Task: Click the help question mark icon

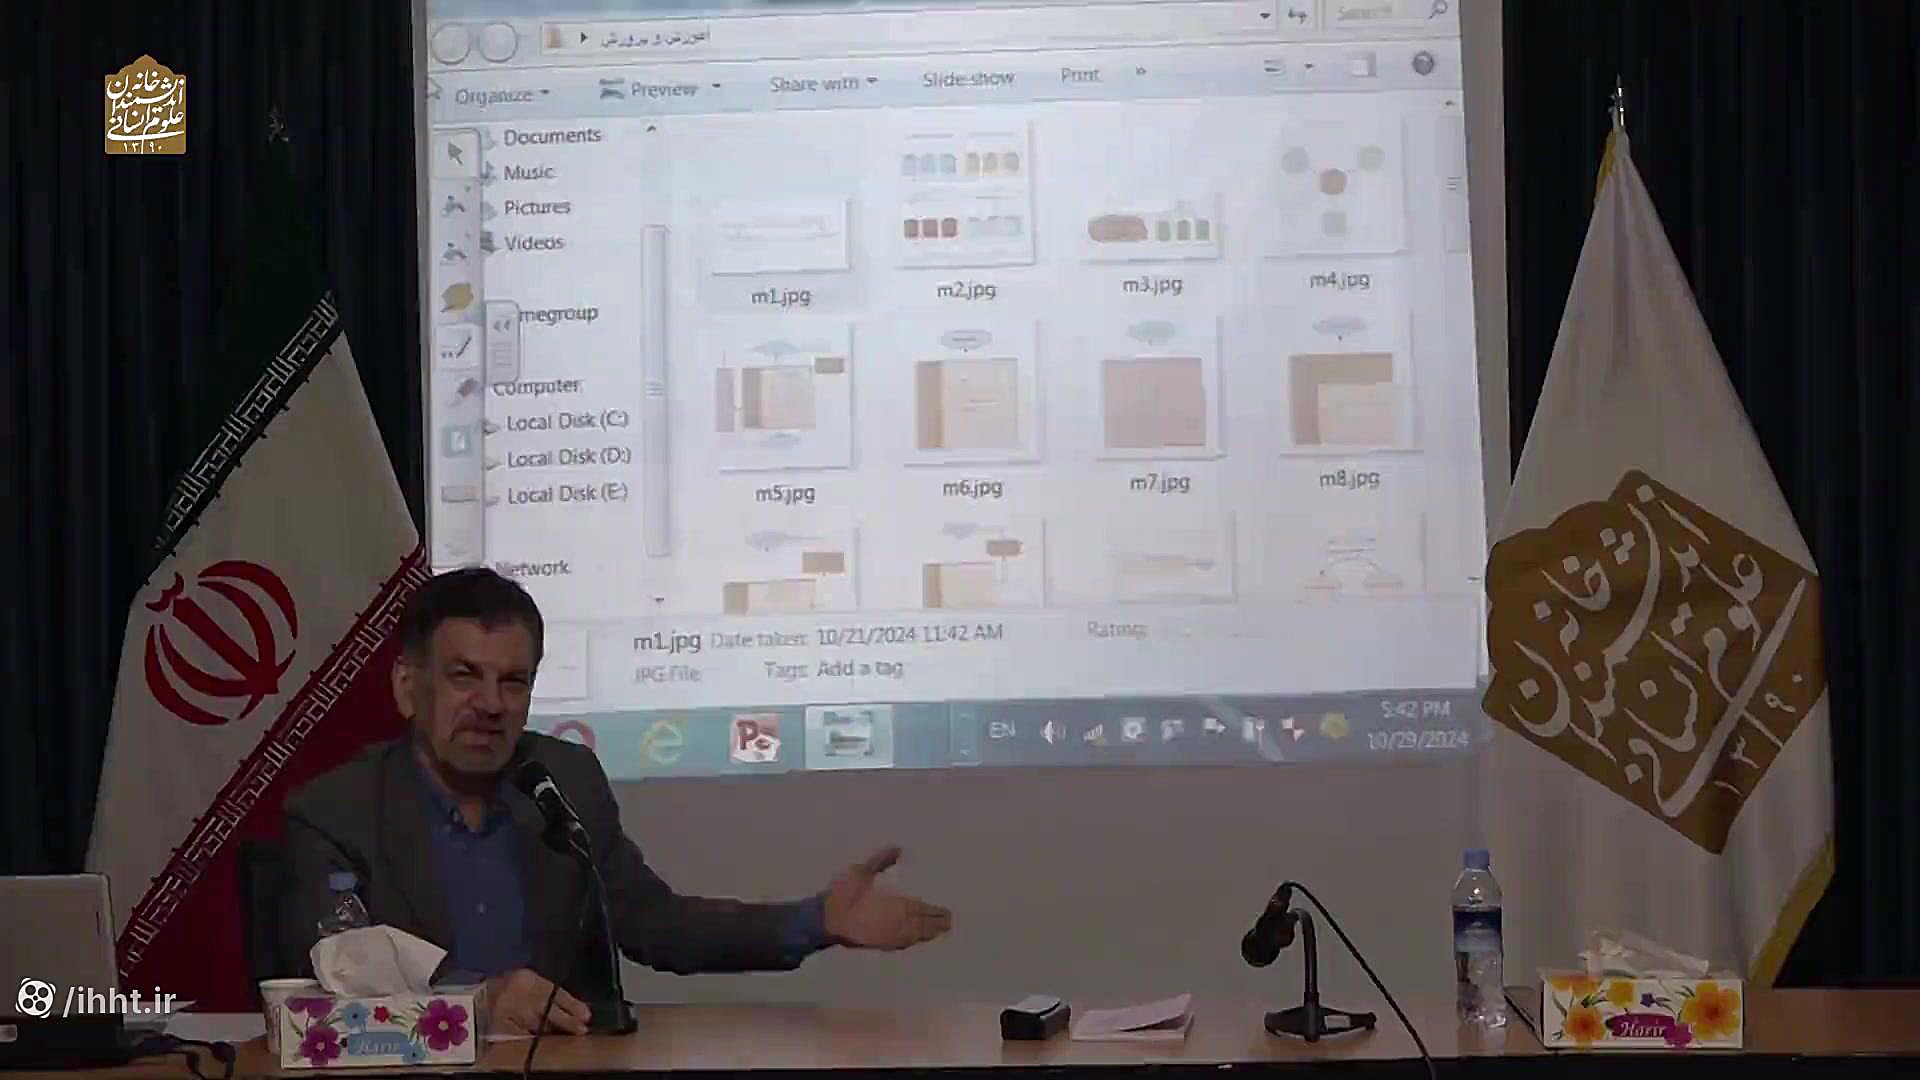Action: tap(1423, 64)
